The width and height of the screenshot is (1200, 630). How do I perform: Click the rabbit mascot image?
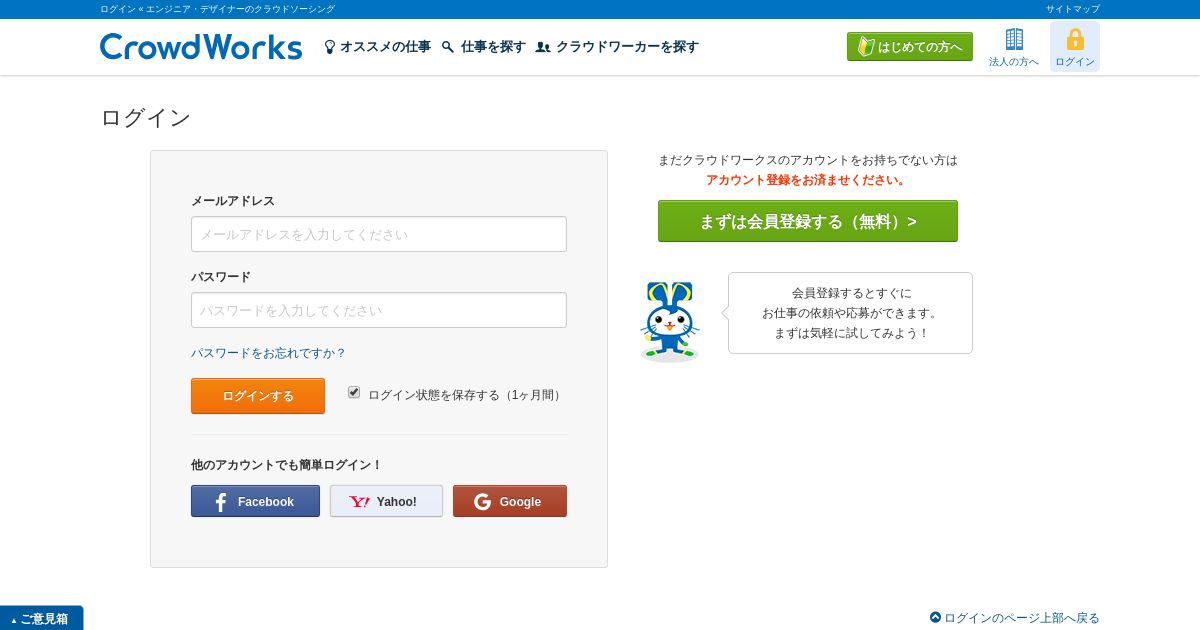(669, 321)
